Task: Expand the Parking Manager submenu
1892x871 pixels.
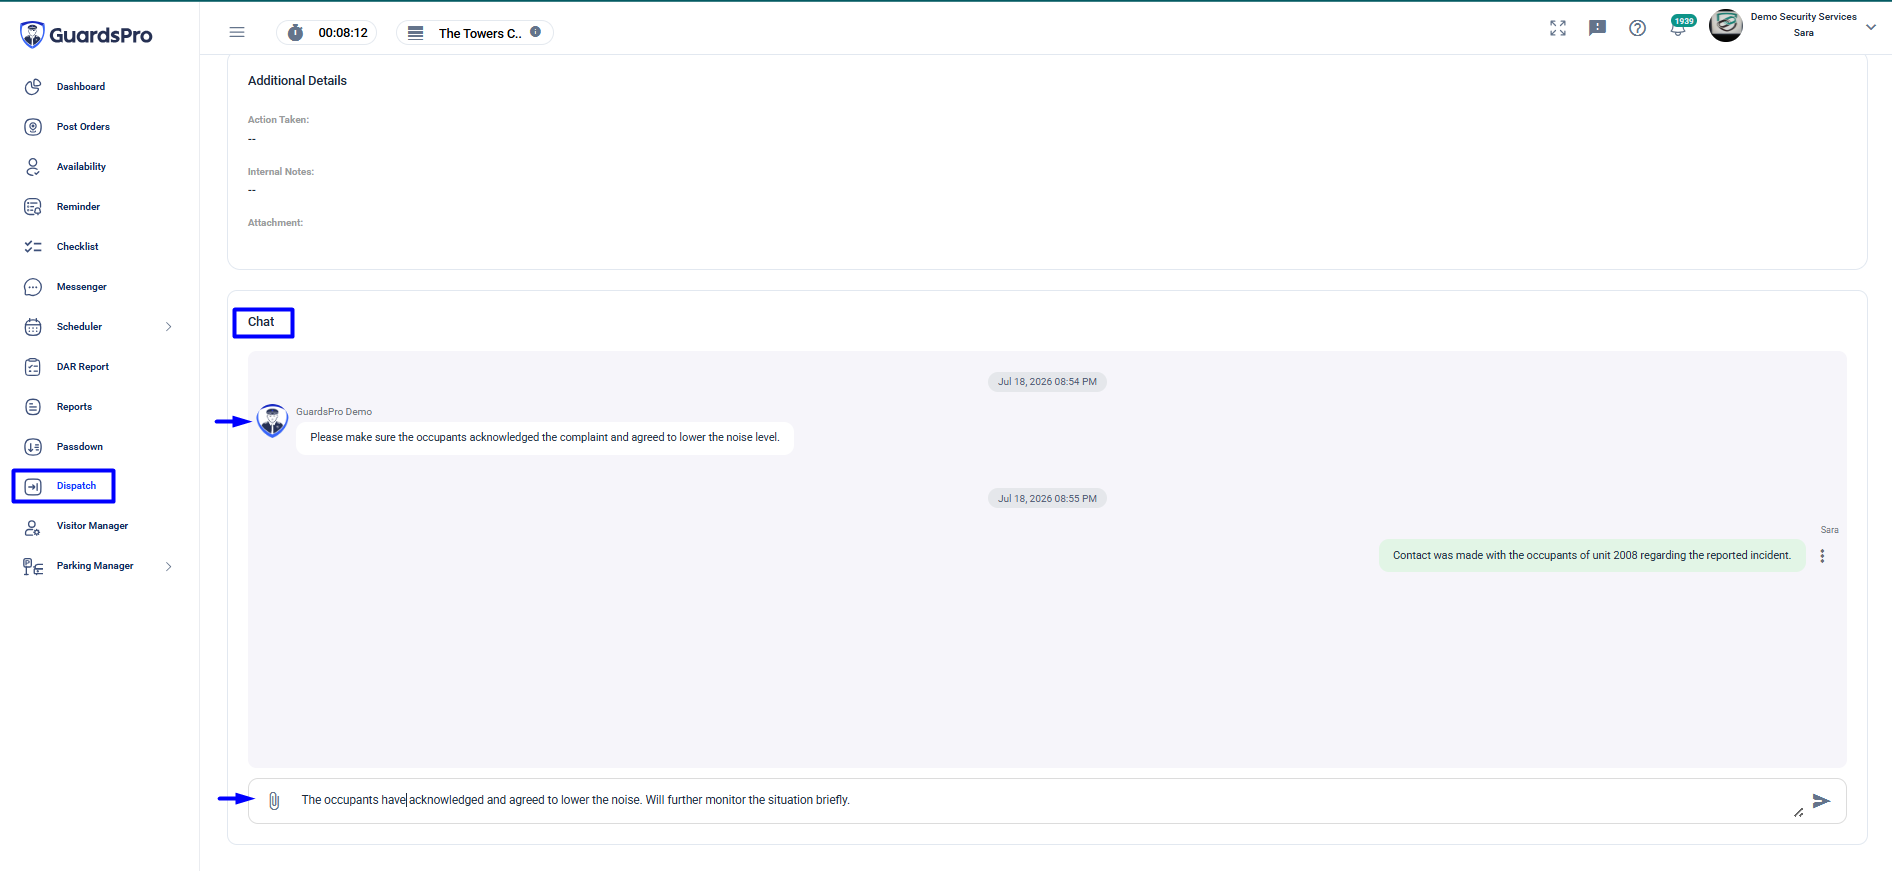Action: [x=168, y=566]
